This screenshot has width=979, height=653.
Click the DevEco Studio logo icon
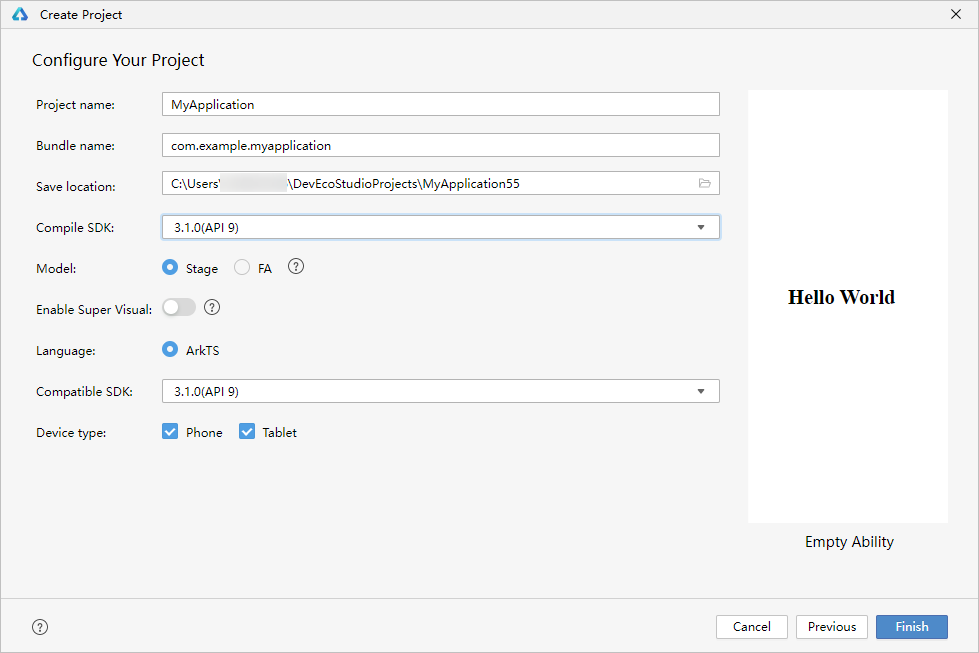19,14
